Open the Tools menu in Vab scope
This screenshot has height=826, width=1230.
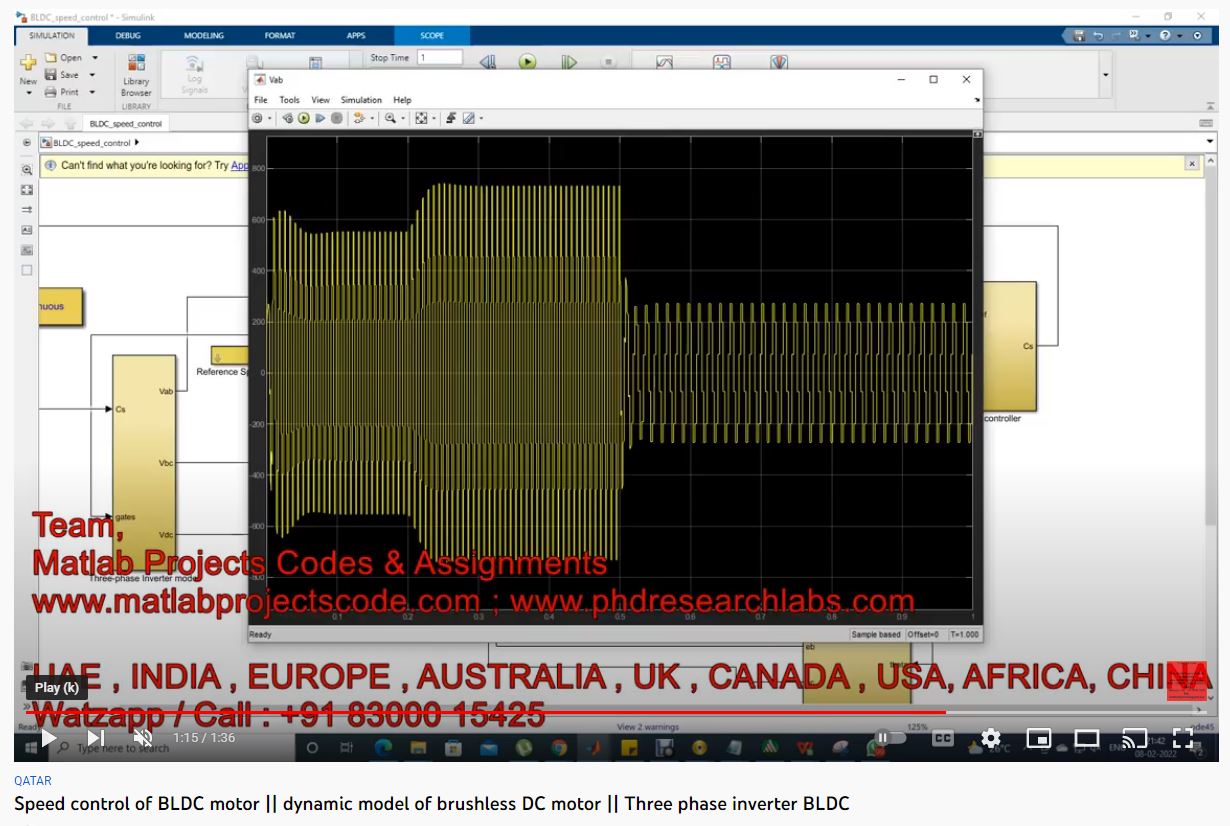[x=289, y=100]
